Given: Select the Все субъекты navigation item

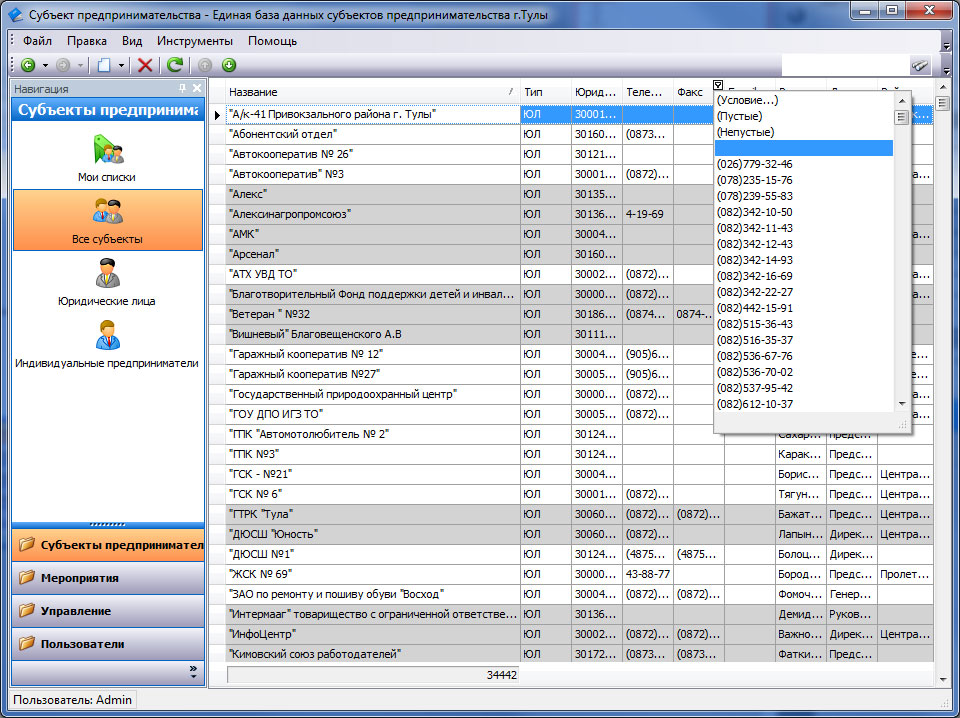Looking at the screenshot, I should 108,220.
